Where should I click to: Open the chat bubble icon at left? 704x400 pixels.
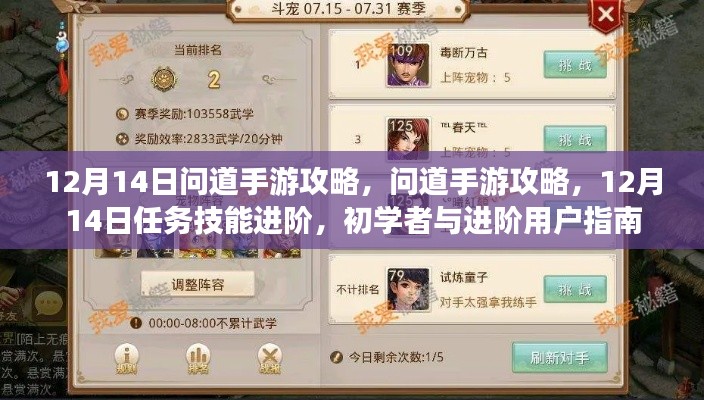[48, 303]
